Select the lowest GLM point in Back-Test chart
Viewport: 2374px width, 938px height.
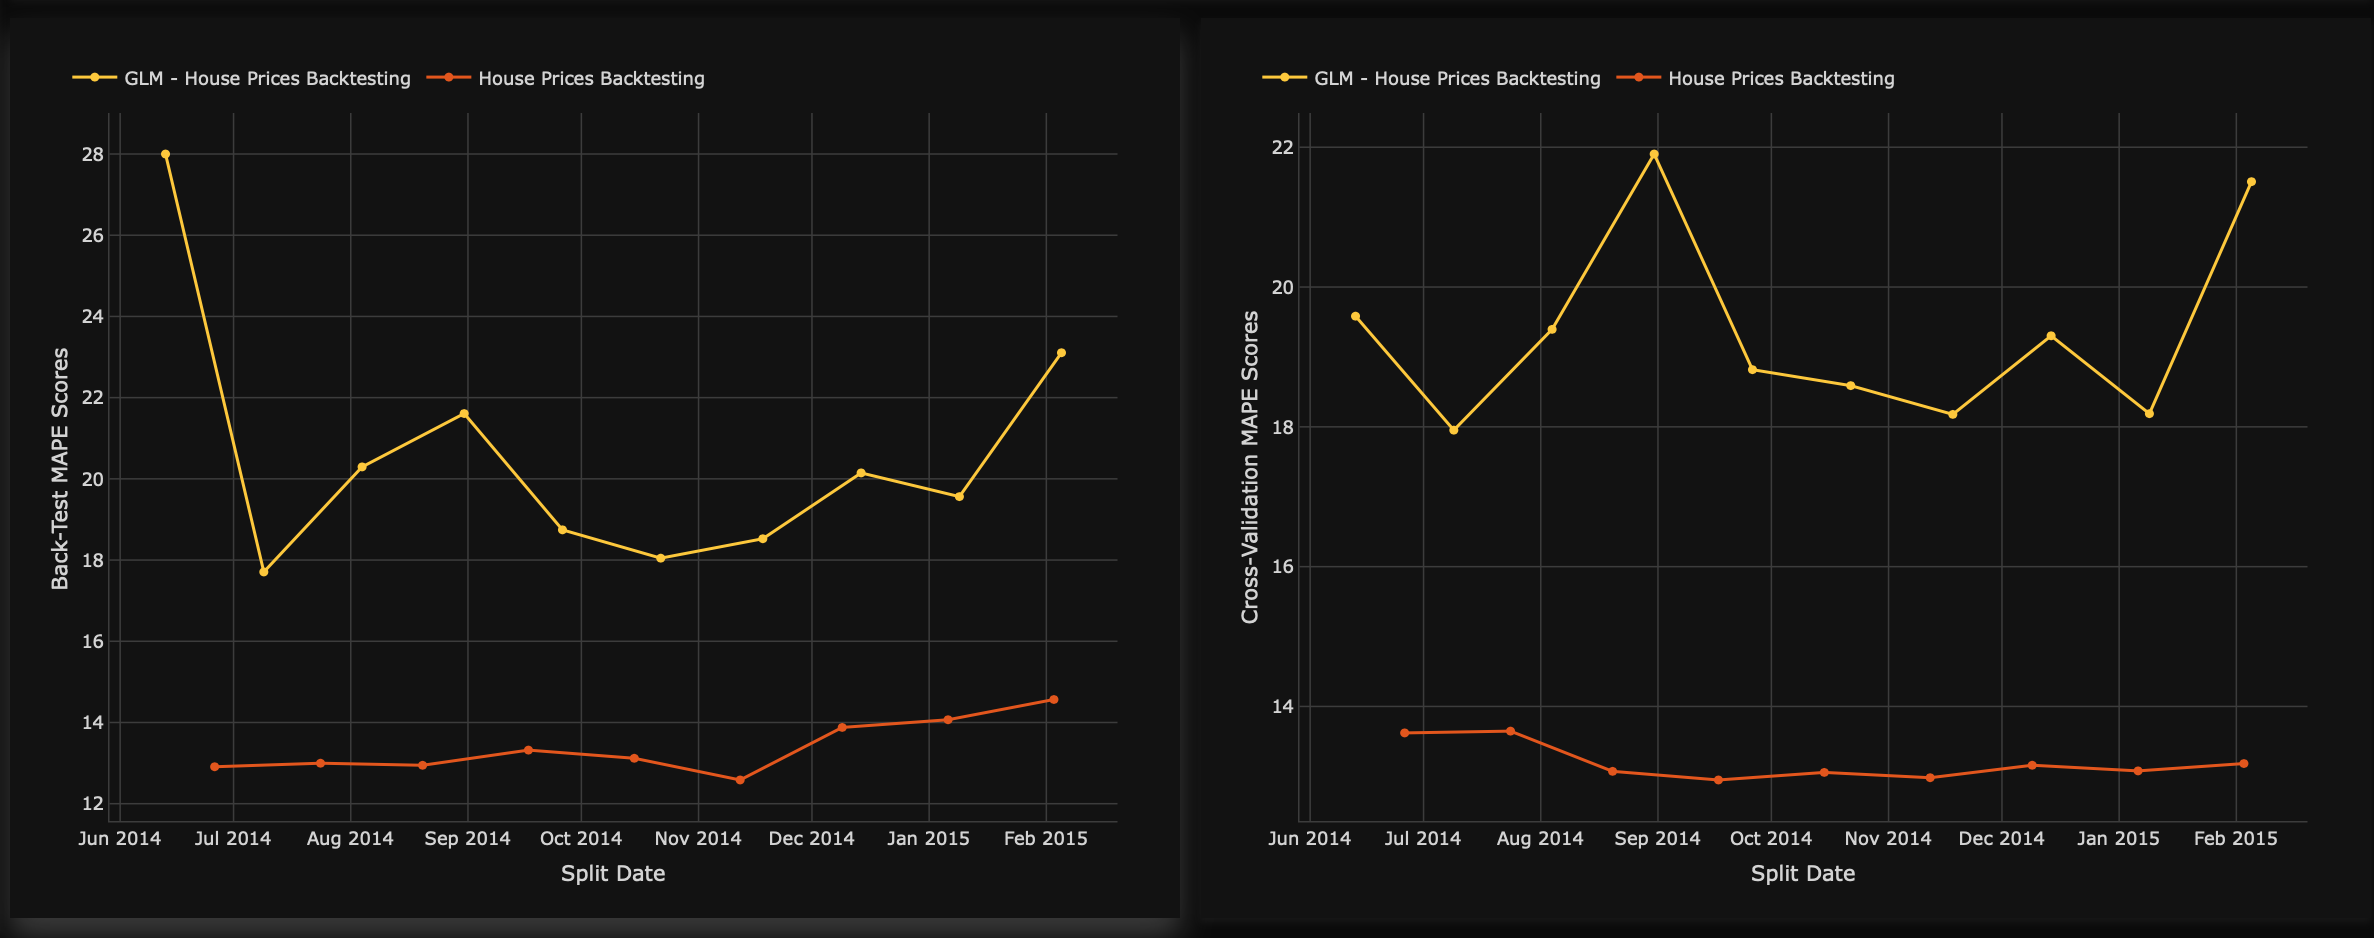coord(264,572)
